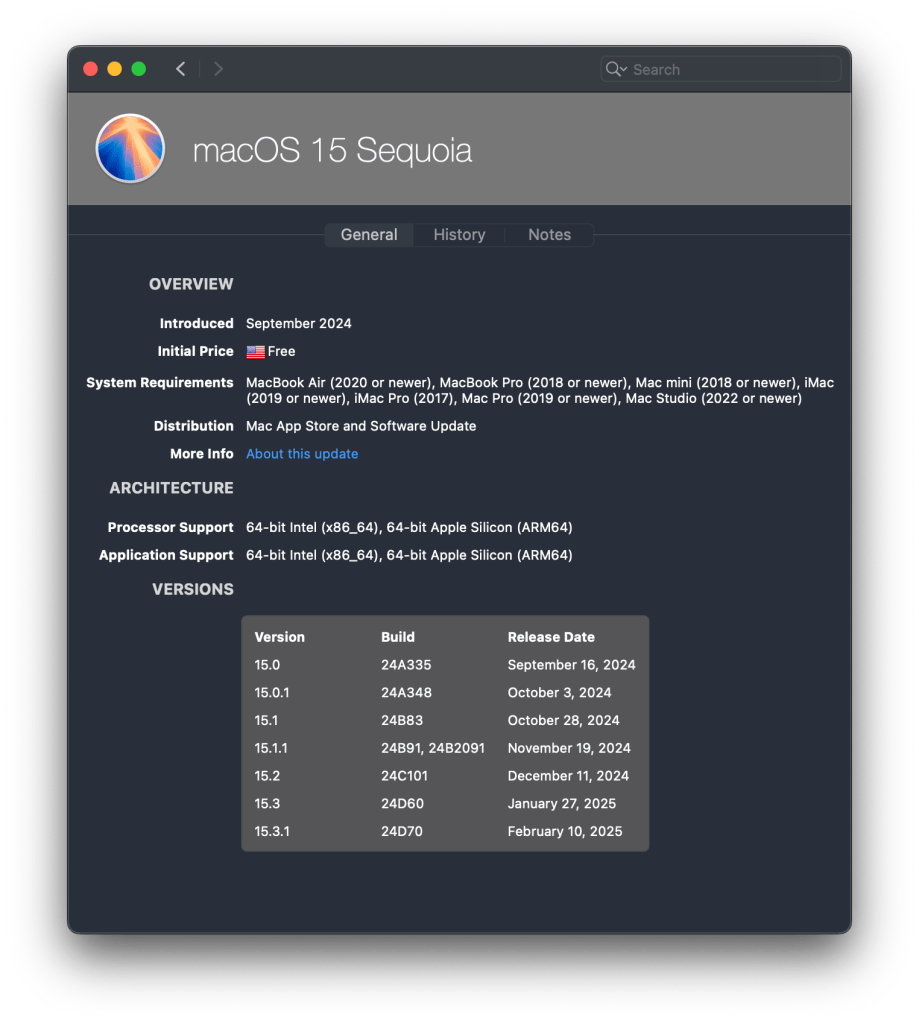Screen dimensions: 919x1023
Task: Click the US flag beside Free
Action: tap(255, 352)
